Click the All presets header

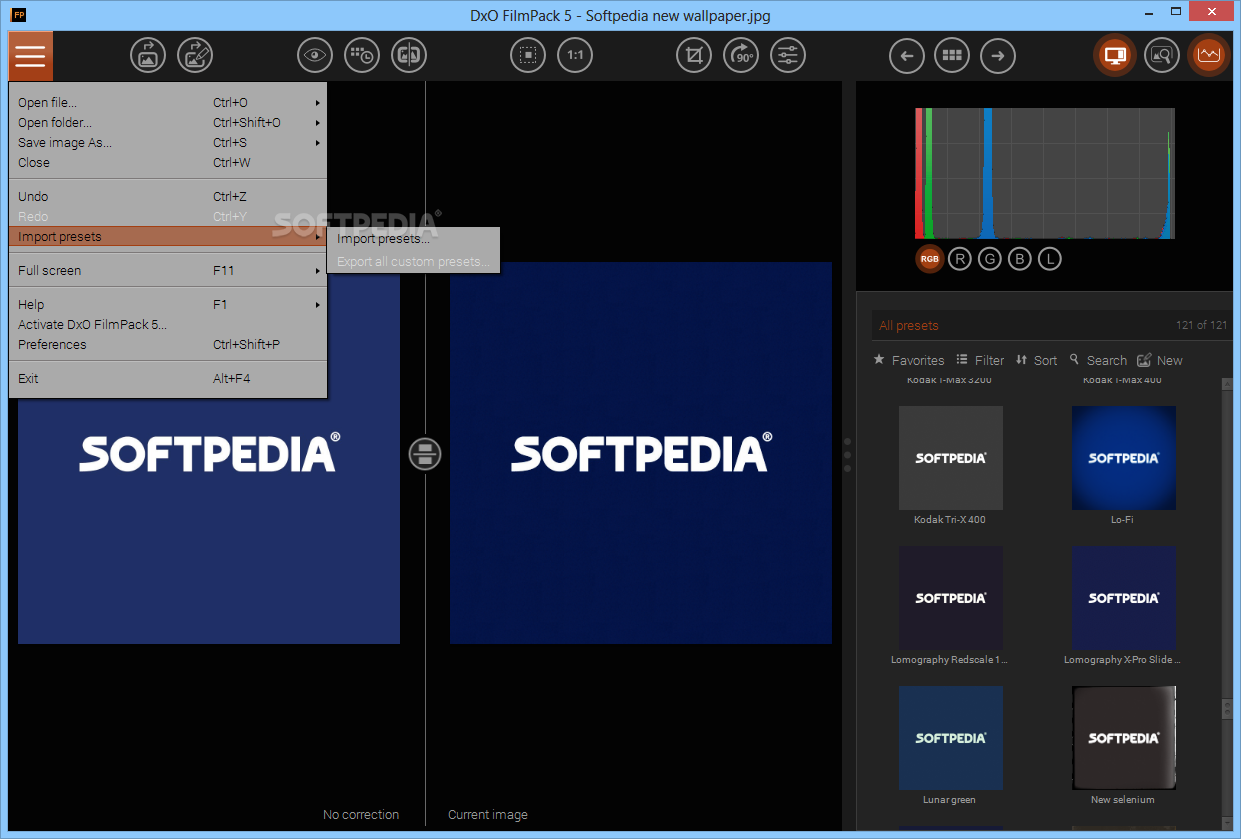click(909, 326)
